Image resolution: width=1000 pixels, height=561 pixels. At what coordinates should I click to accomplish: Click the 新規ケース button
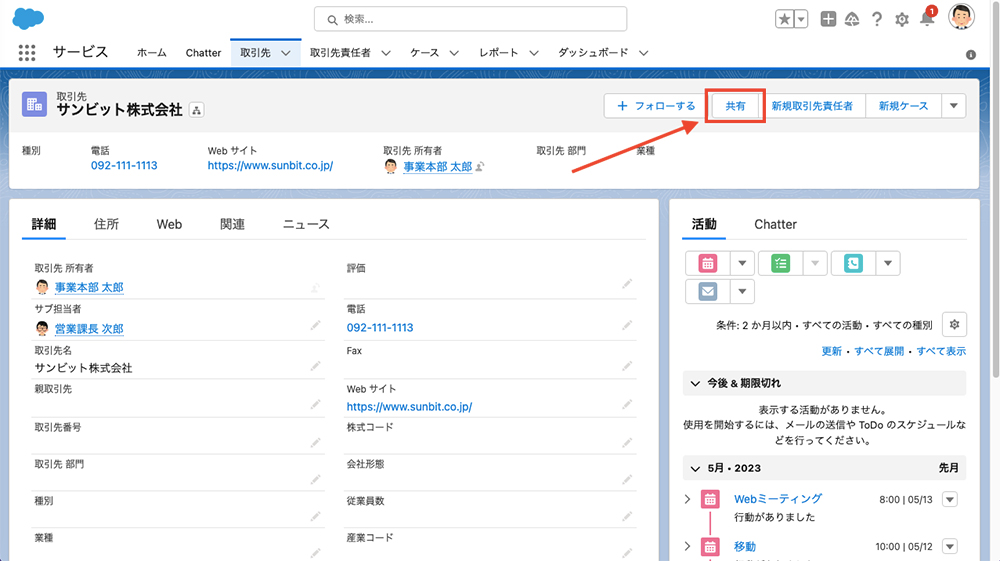coord(903,106)
